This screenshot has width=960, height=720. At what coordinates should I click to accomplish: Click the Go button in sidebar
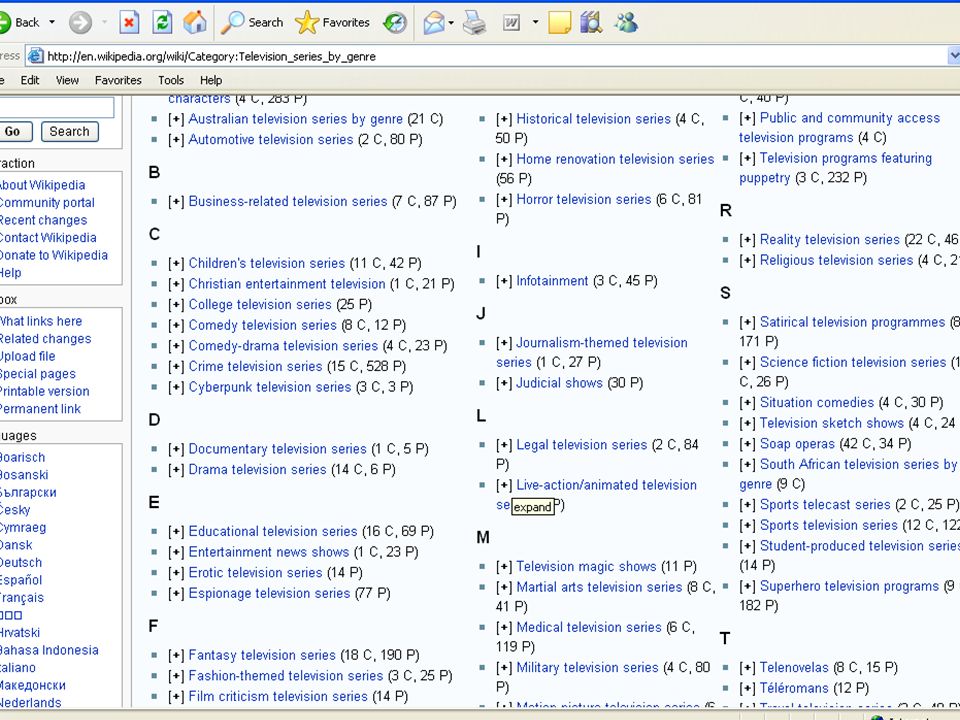(13, 132)
